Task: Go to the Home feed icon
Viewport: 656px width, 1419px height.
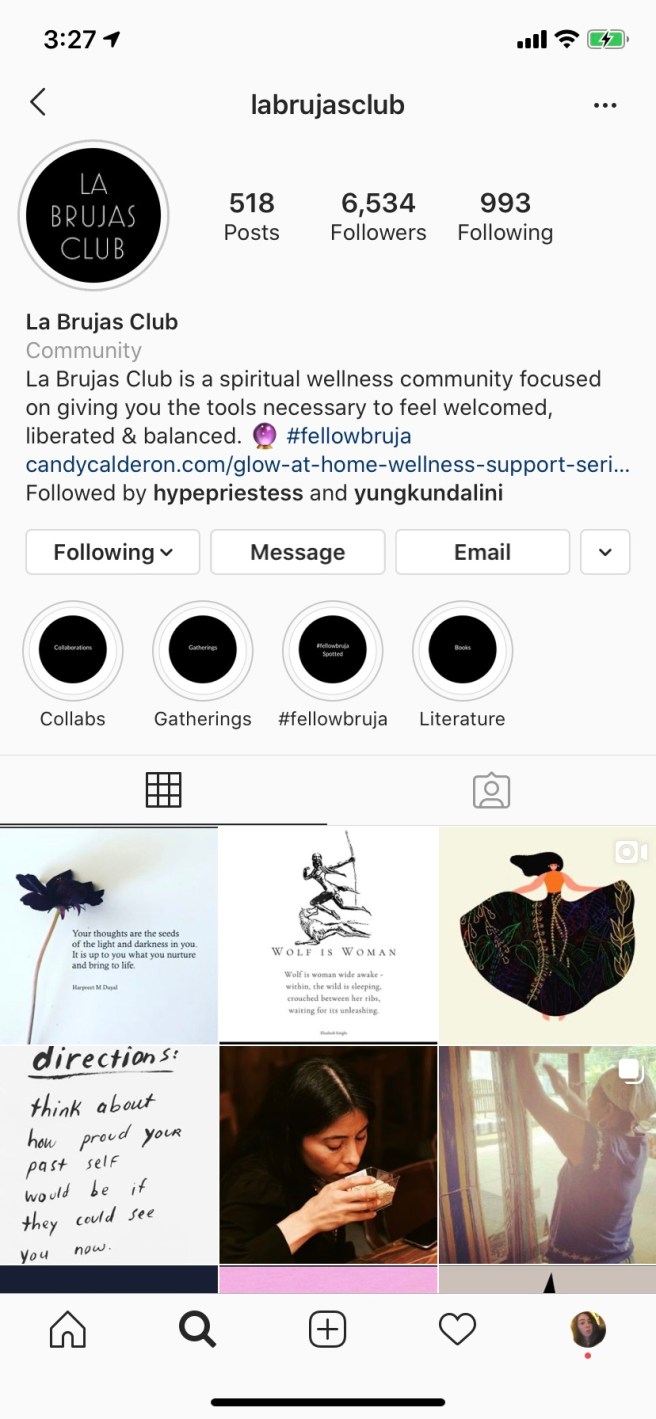Action: pyautogui.click(x=68, y=1329)
